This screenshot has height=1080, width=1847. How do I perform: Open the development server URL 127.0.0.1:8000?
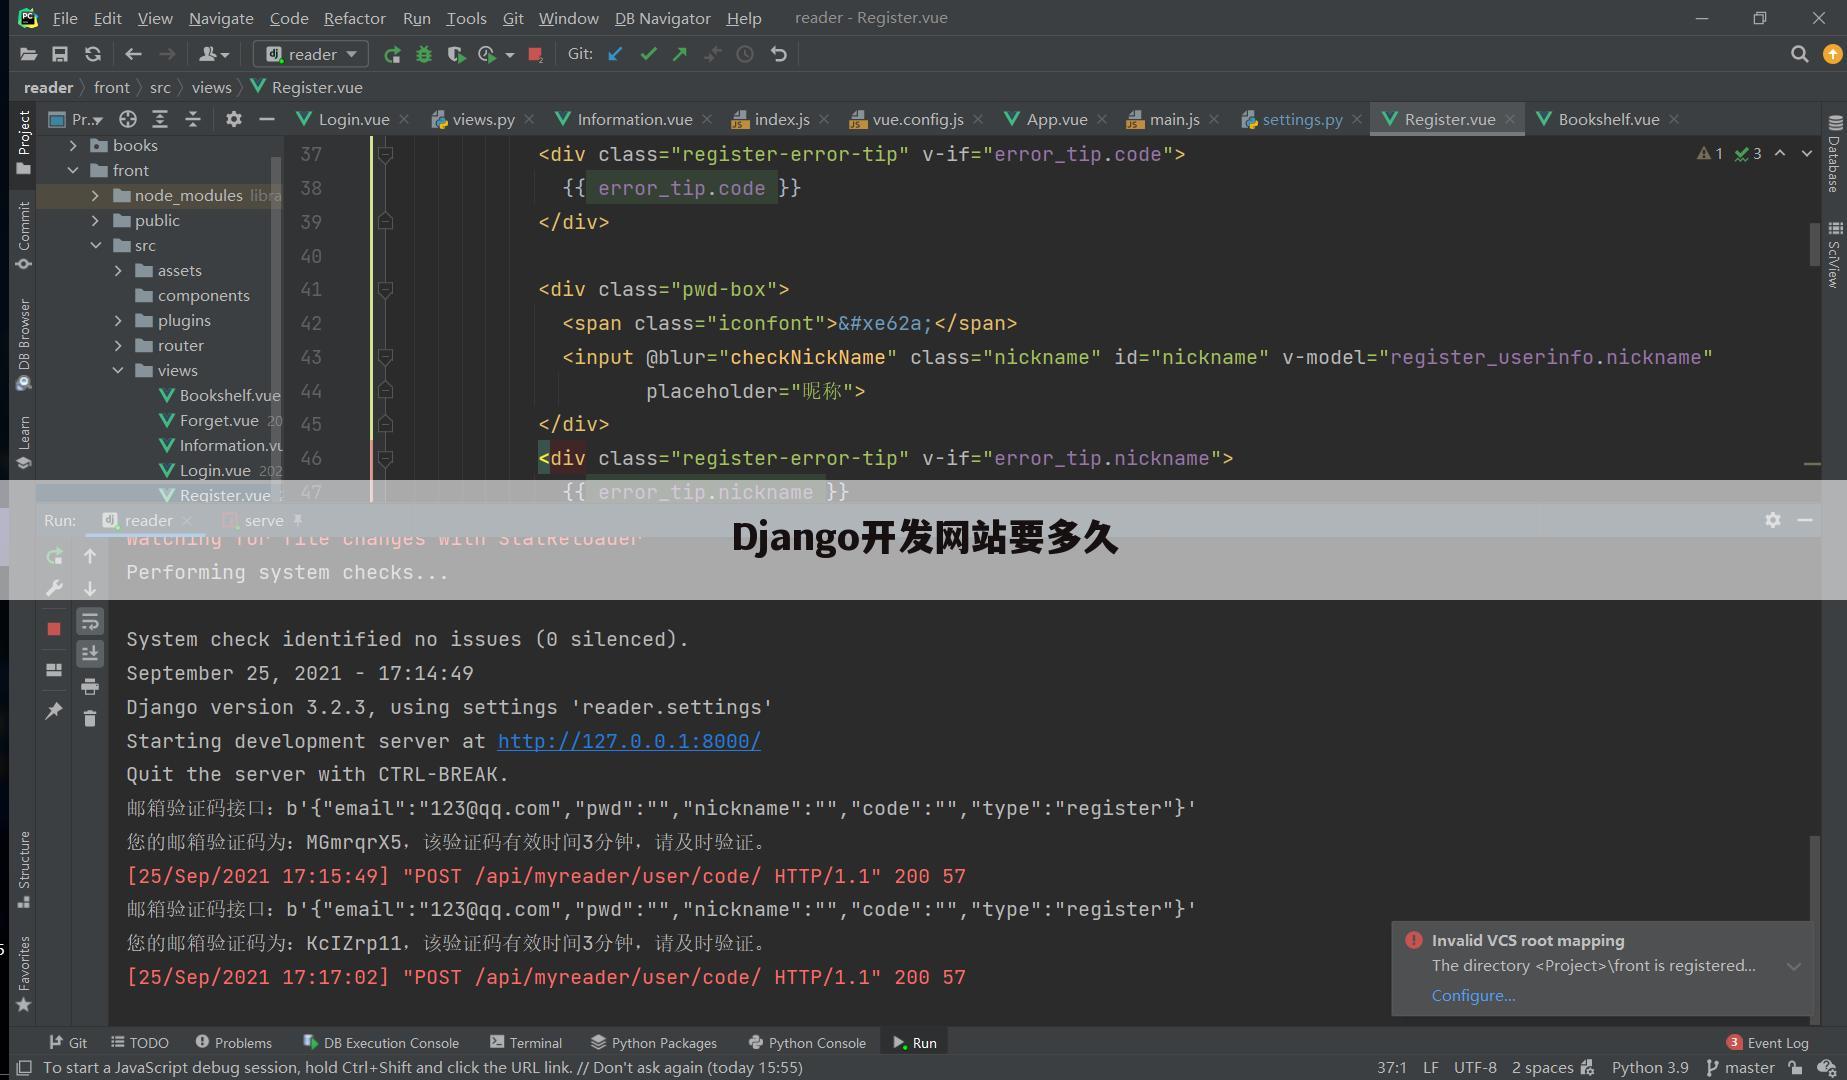(x=629, y=741)
